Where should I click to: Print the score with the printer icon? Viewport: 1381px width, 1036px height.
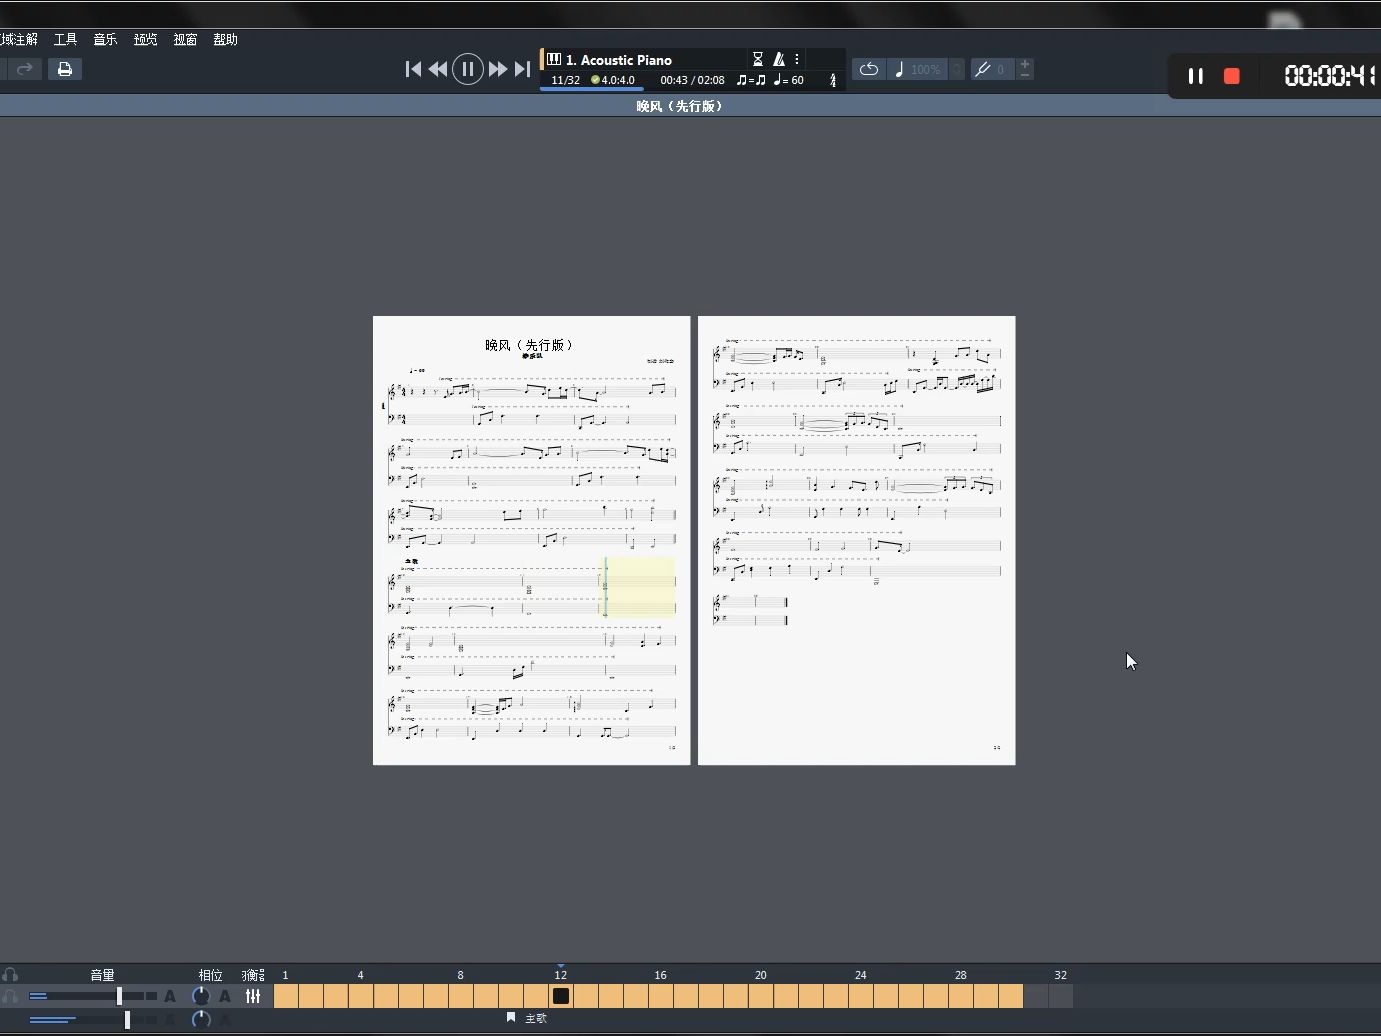tap(65, 69)
